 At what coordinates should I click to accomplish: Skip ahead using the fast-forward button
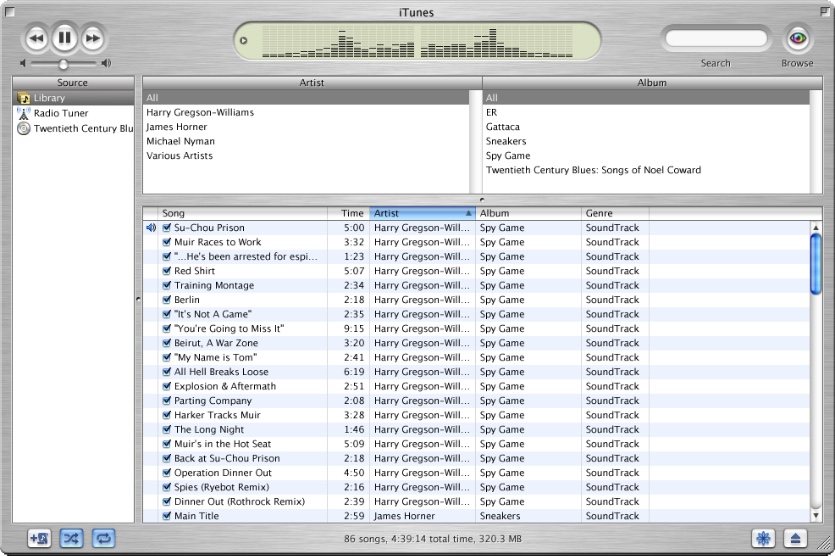[x=92, y=39]
